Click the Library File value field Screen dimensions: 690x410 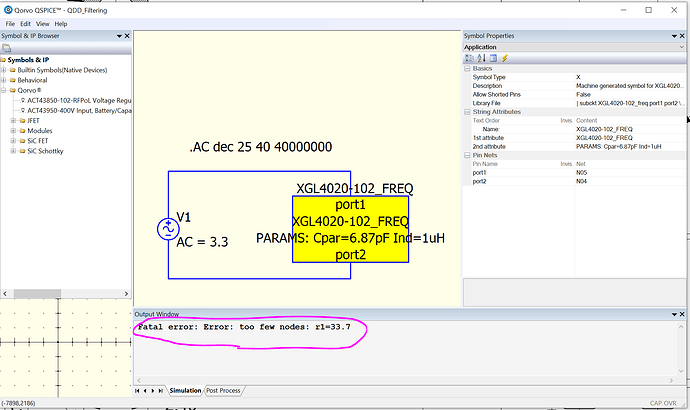(630, 103)
